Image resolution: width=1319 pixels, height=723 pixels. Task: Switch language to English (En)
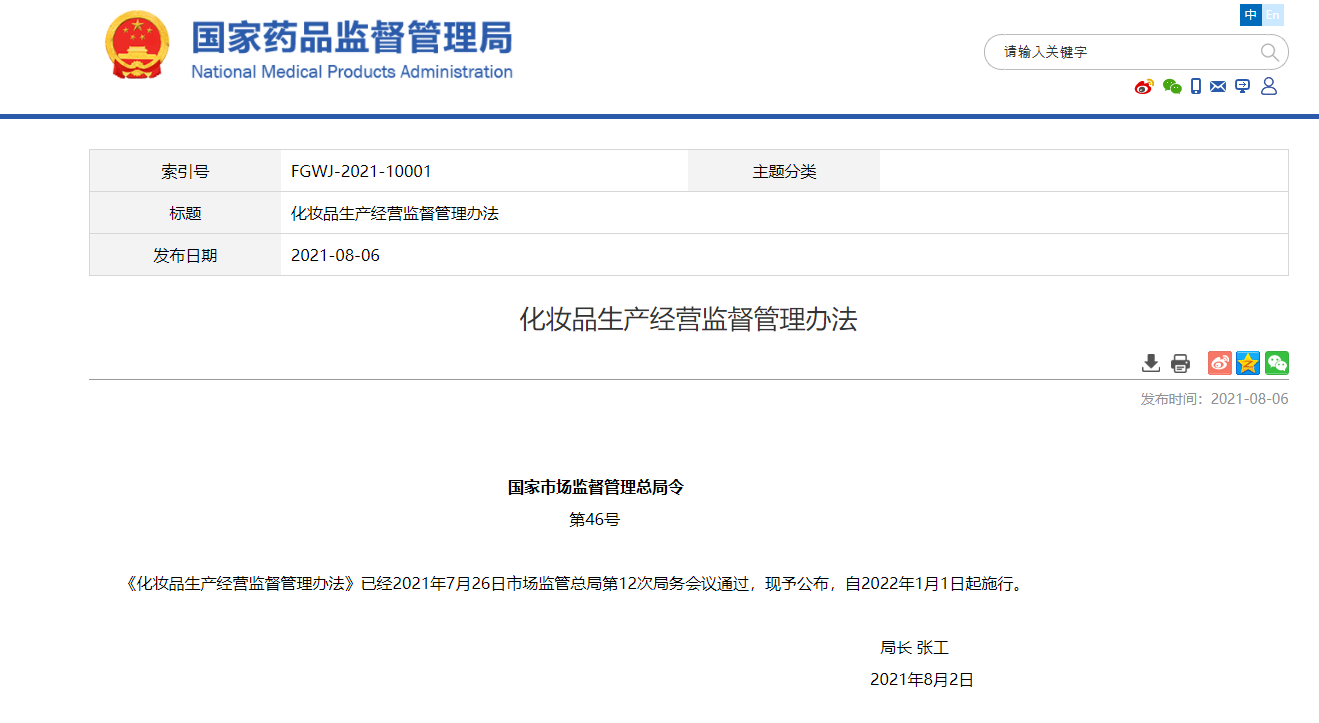[1273, 15]
